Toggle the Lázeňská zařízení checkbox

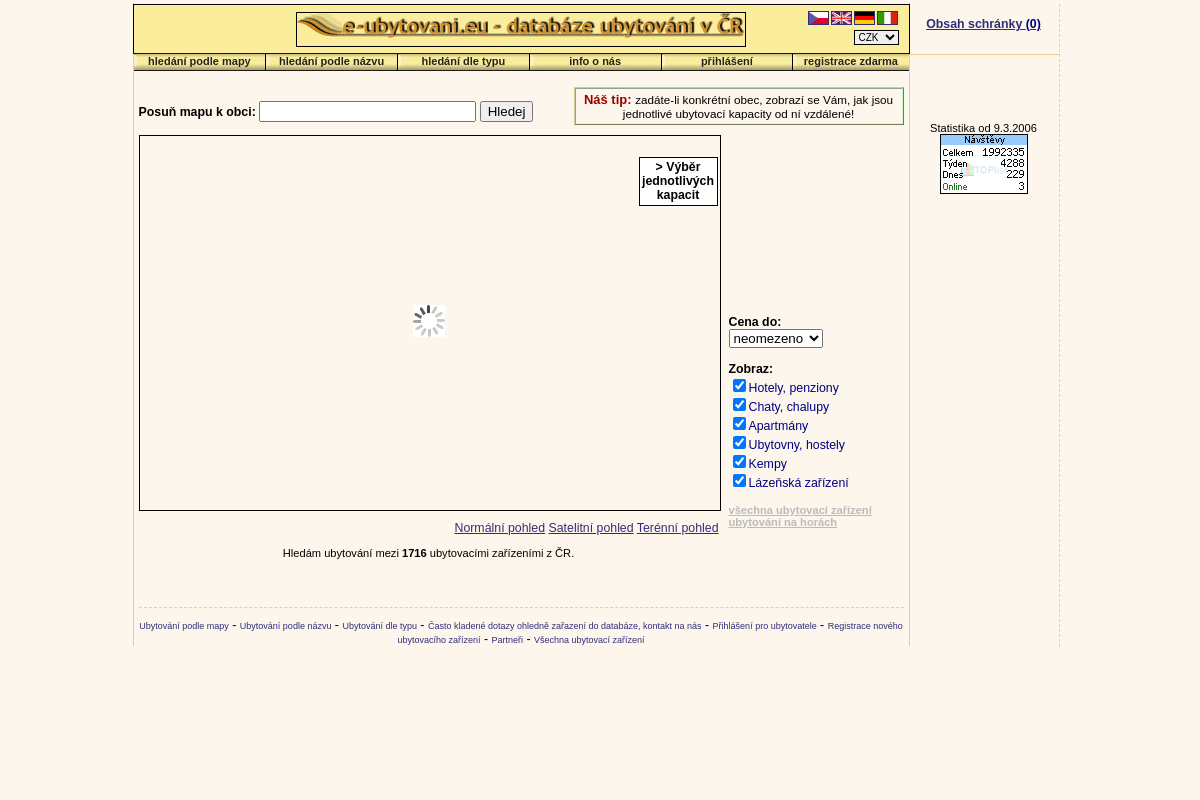pos(739,481)
